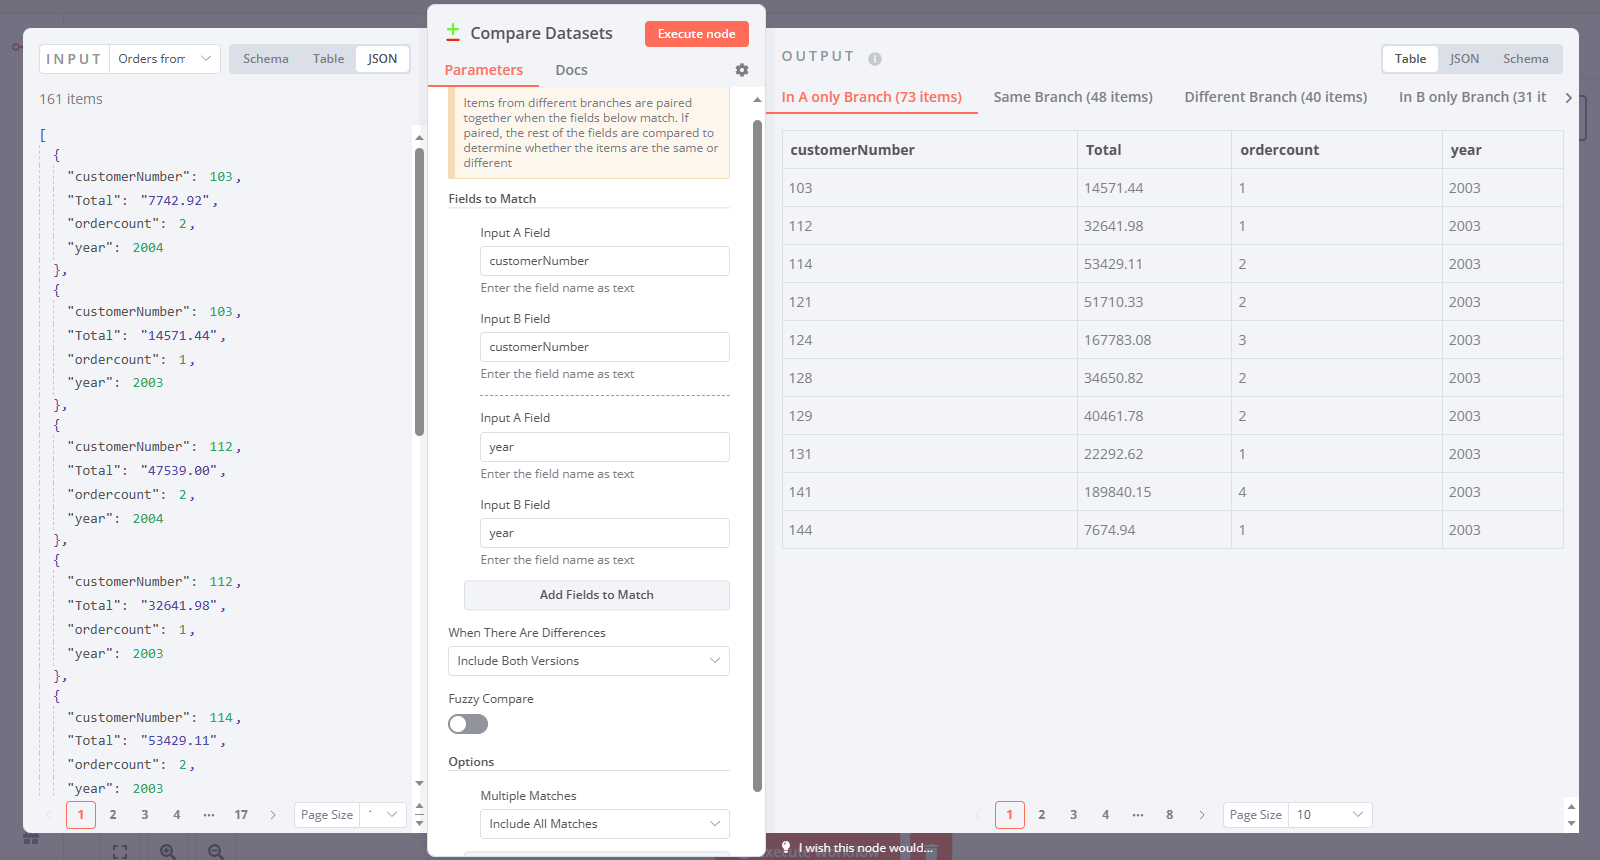
Task: Click the zoom out magnifier on the canvas
Action: coord(215,851)
